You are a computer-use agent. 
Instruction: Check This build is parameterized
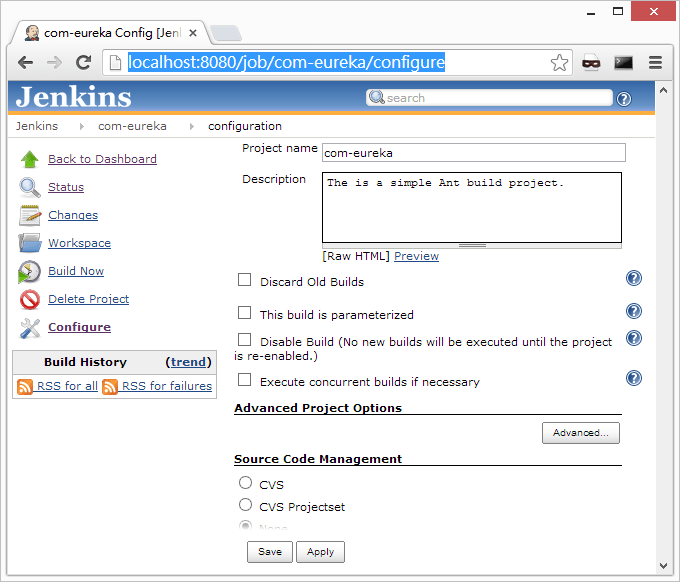(x=245, y=313)
